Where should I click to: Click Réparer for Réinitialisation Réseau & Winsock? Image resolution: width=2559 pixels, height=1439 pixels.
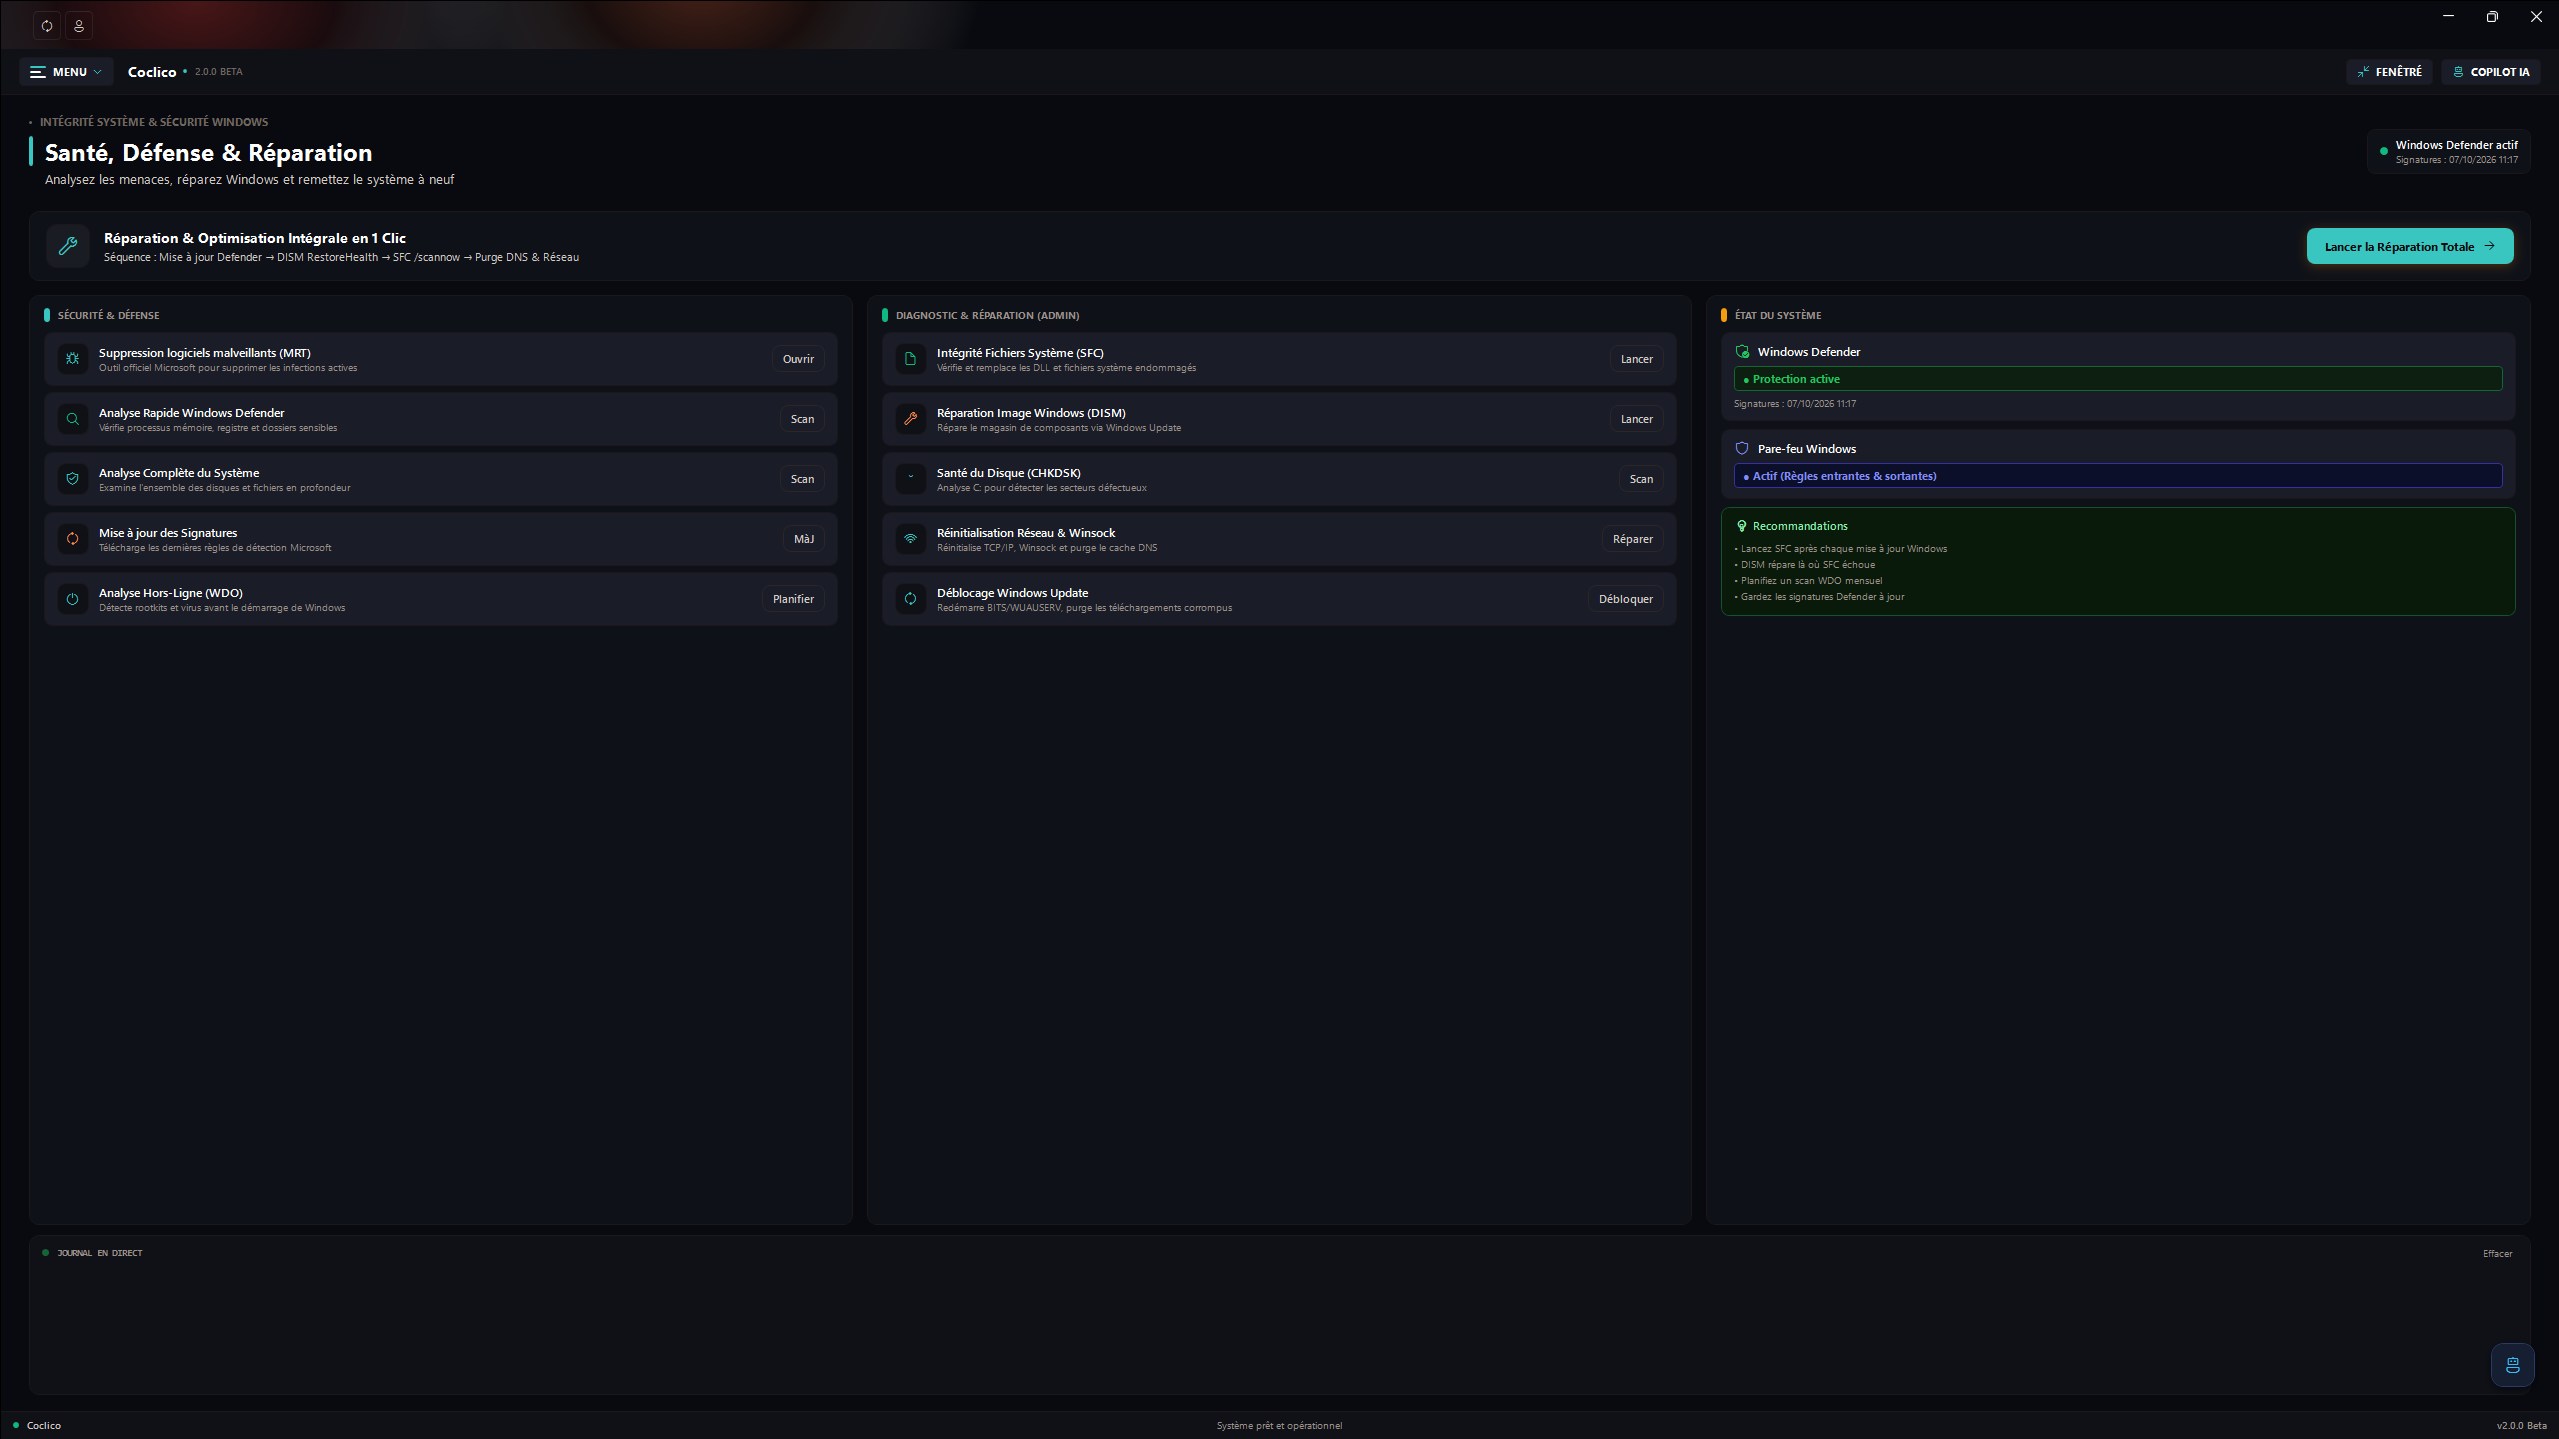(x=1632, y=539)
